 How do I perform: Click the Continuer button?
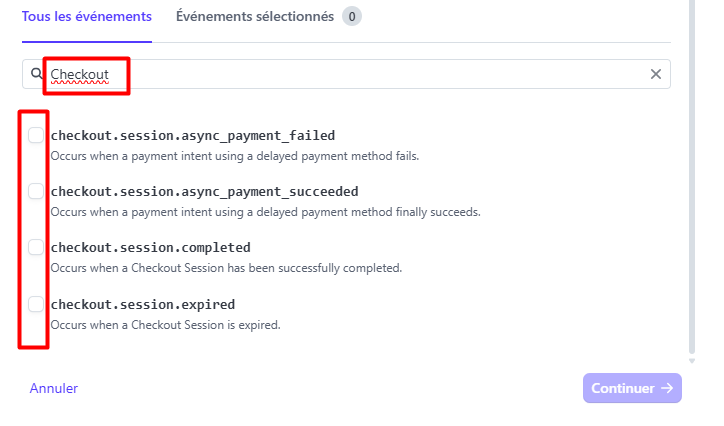tap(632, 388)
